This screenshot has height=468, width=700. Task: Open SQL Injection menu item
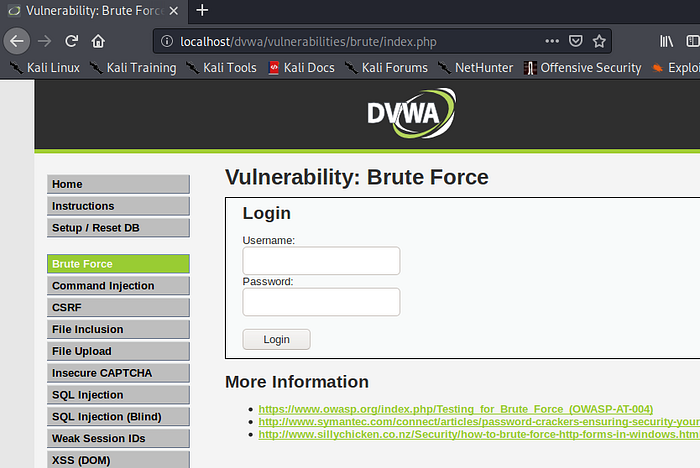pyautogui.click(x=118, y=395)
